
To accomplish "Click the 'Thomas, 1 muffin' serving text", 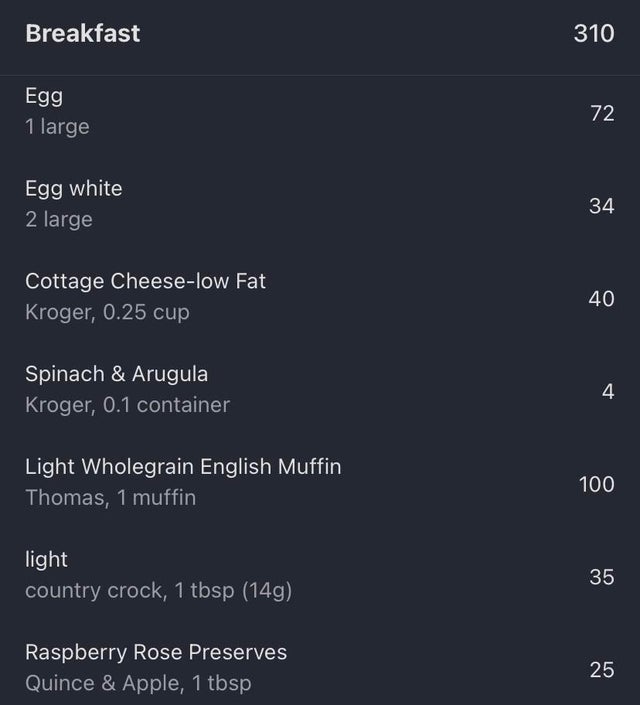I will tap(111, 497).
